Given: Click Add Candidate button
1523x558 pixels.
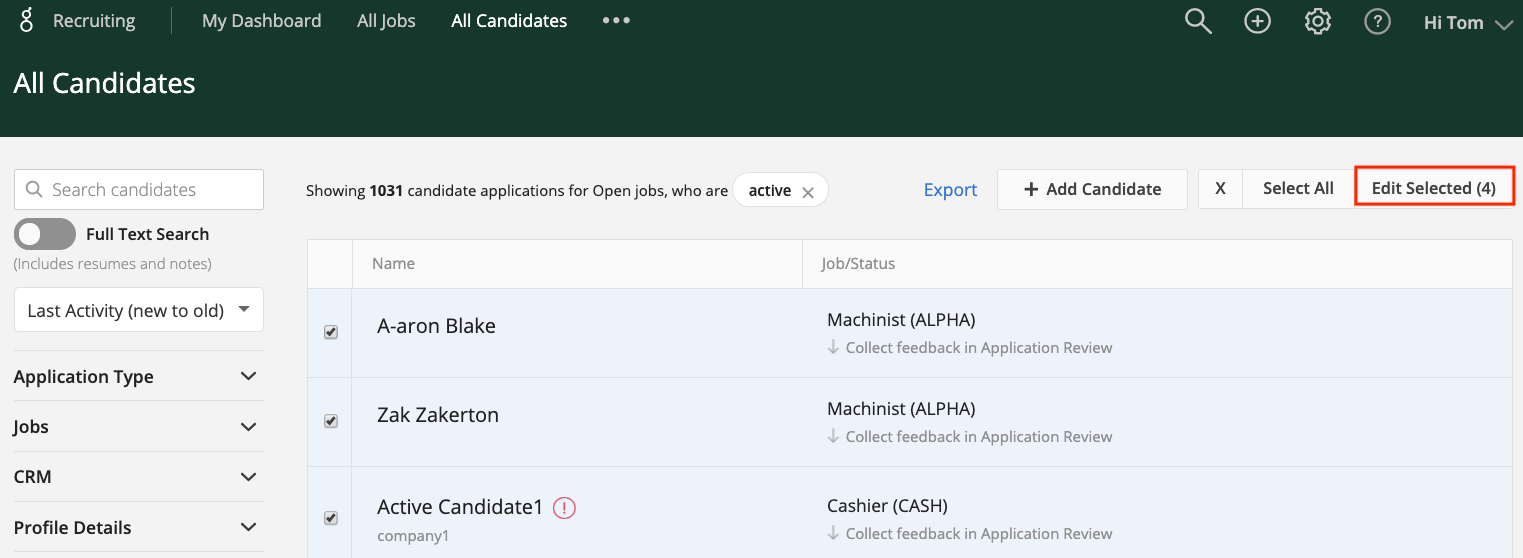Looking at the screenshot, I should [1092, 189].
